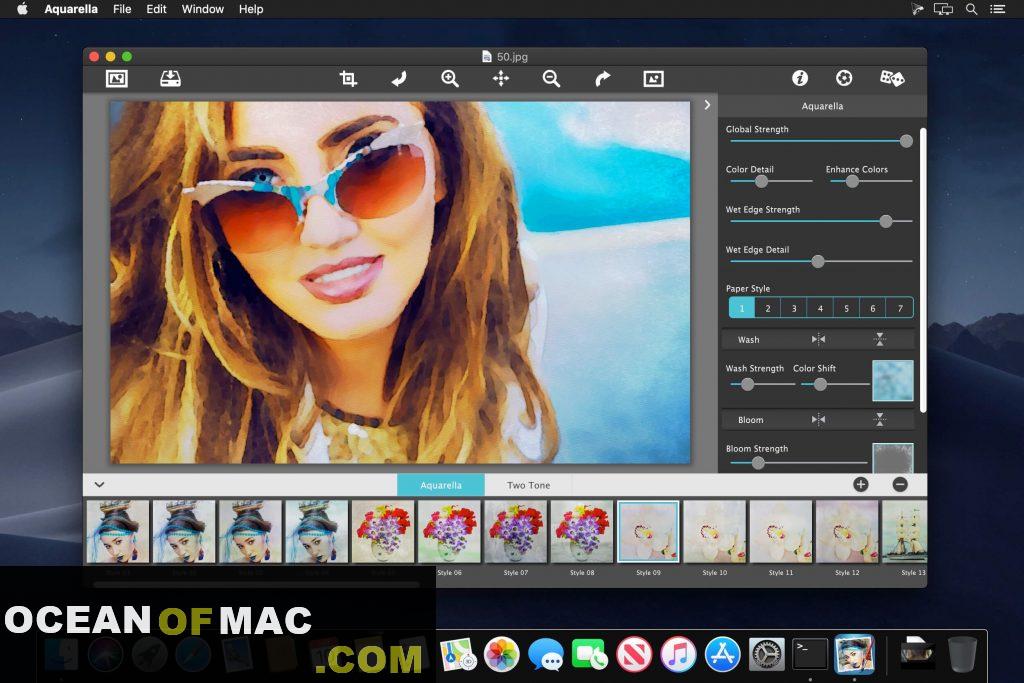Click the Wash Strength slider handle
The width and height of the screenshot is (1024, 683).
(x=747, y=385)
